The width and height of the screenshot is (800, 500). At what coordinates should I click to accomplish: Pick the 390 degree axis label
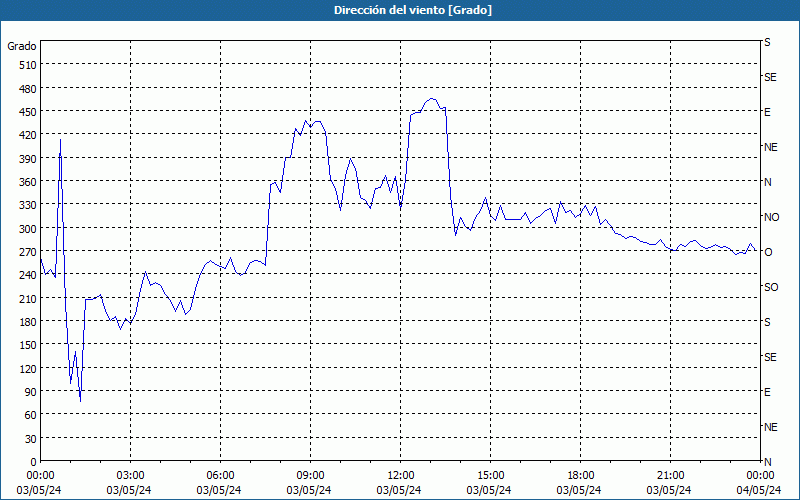coord(29,159)
